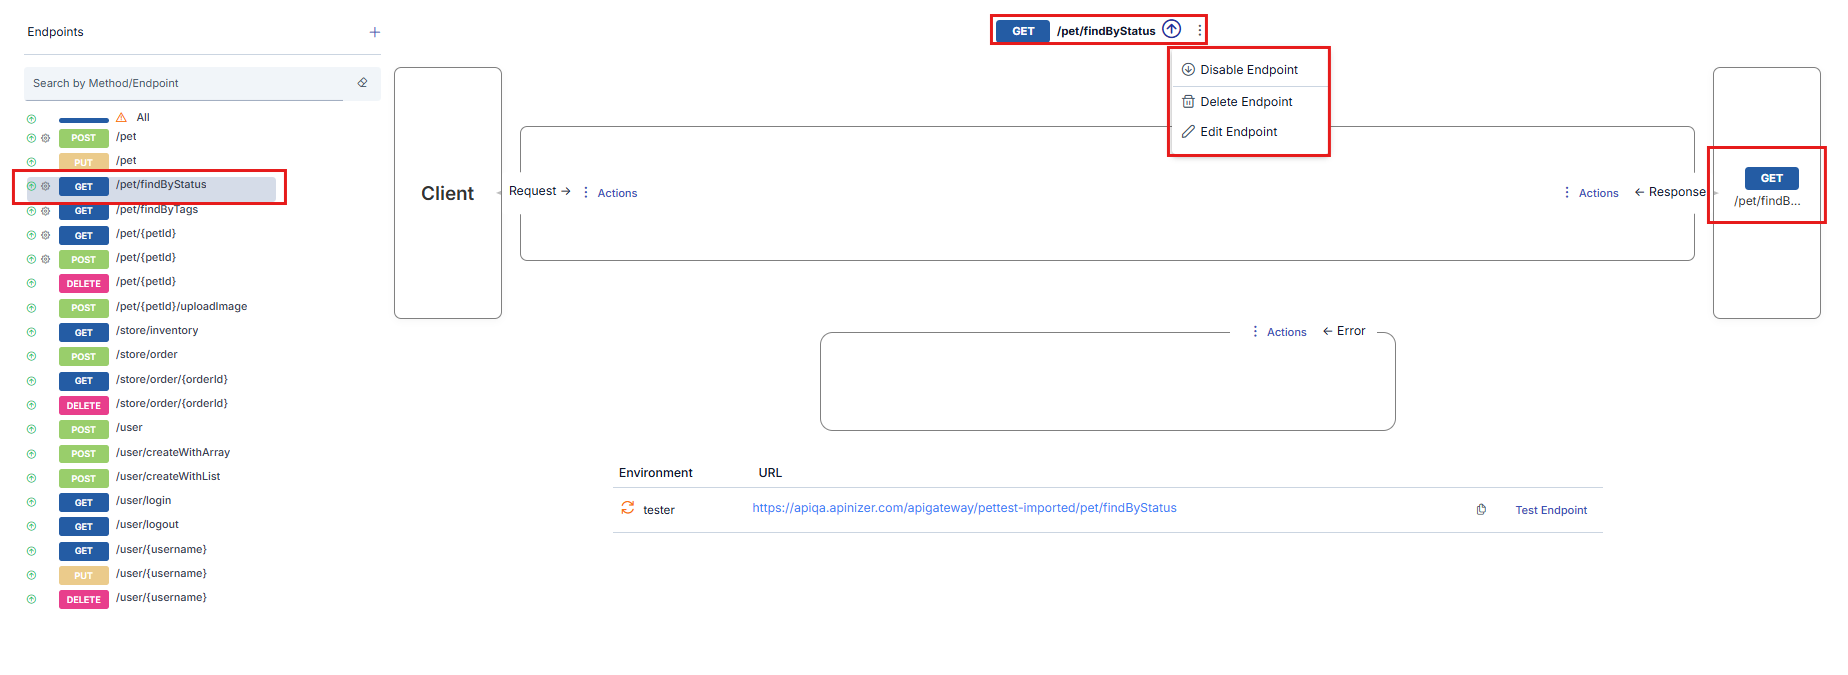Click the status icon on the DELETE /user/{username} row
This screenshot has height=675, width=1848.
[31, 599]
